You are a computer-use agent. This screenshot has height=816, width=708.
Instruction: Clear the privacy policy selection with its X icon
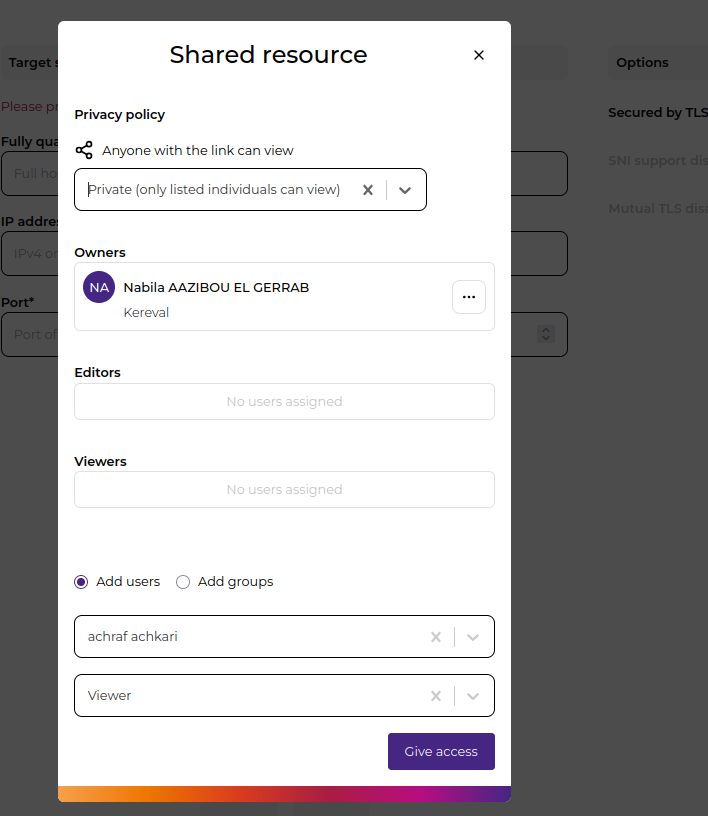pyautogui.click(x=367, y=189)
